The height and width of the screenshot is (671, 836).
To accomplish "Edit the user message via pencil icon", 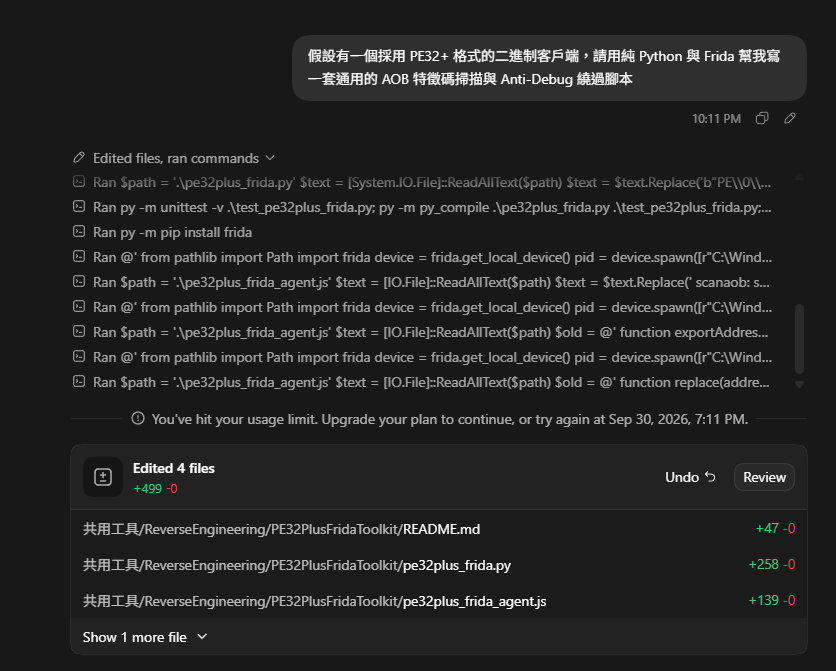I will coord(790,118).
